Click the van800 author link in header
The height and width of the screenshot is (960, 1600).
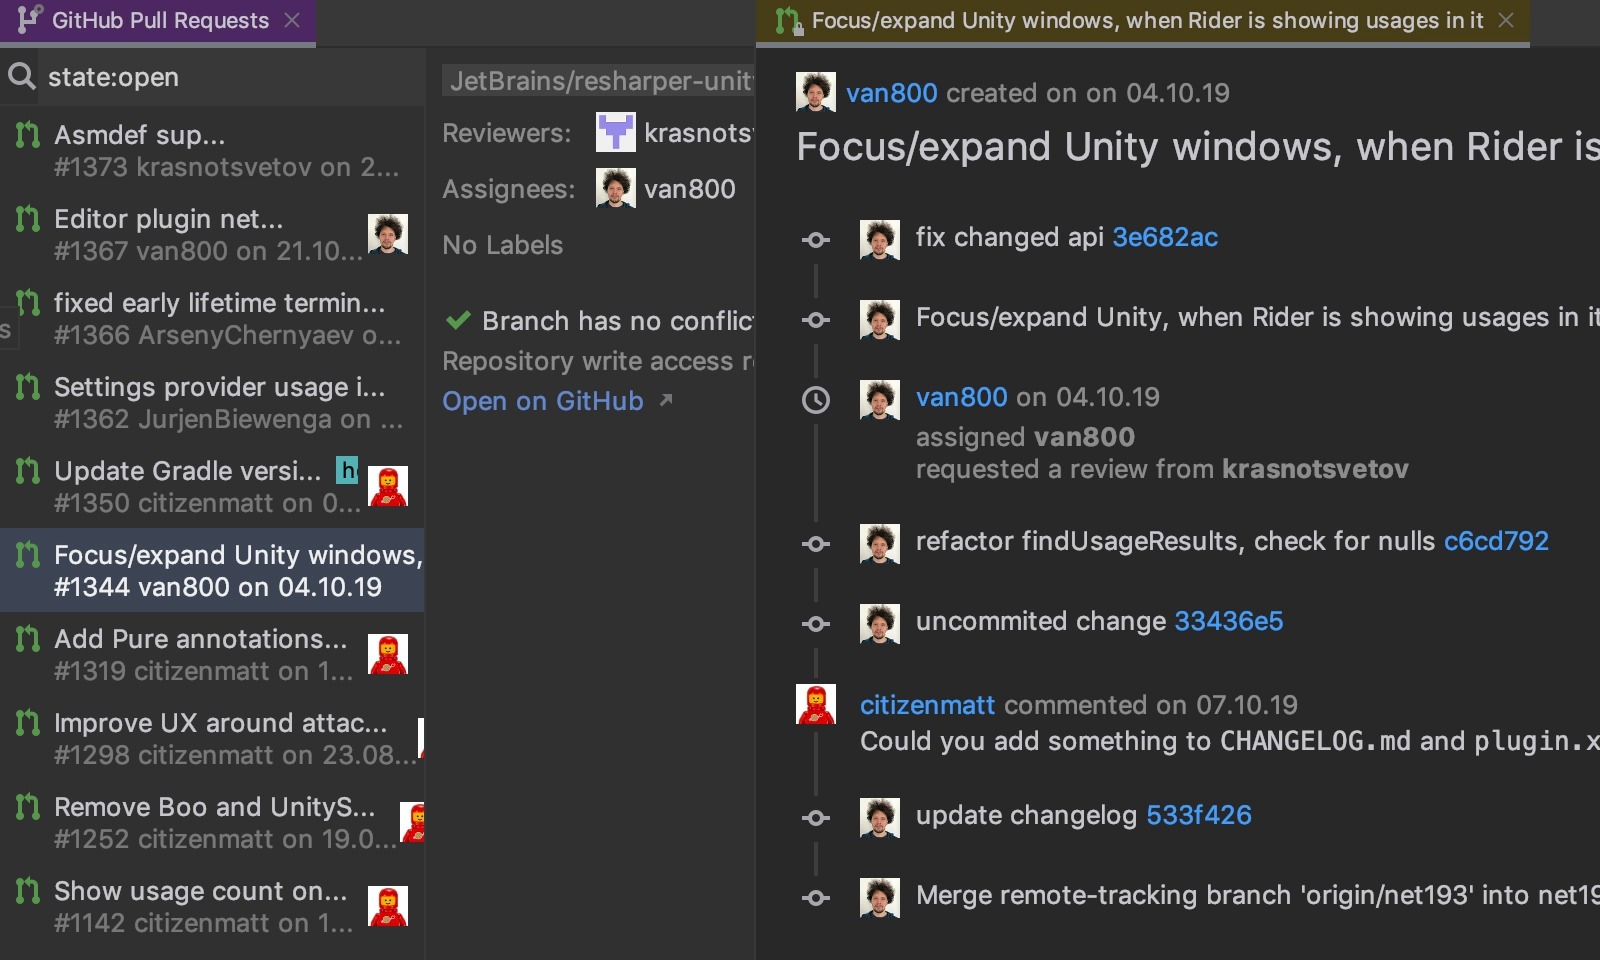pos(892,93)
